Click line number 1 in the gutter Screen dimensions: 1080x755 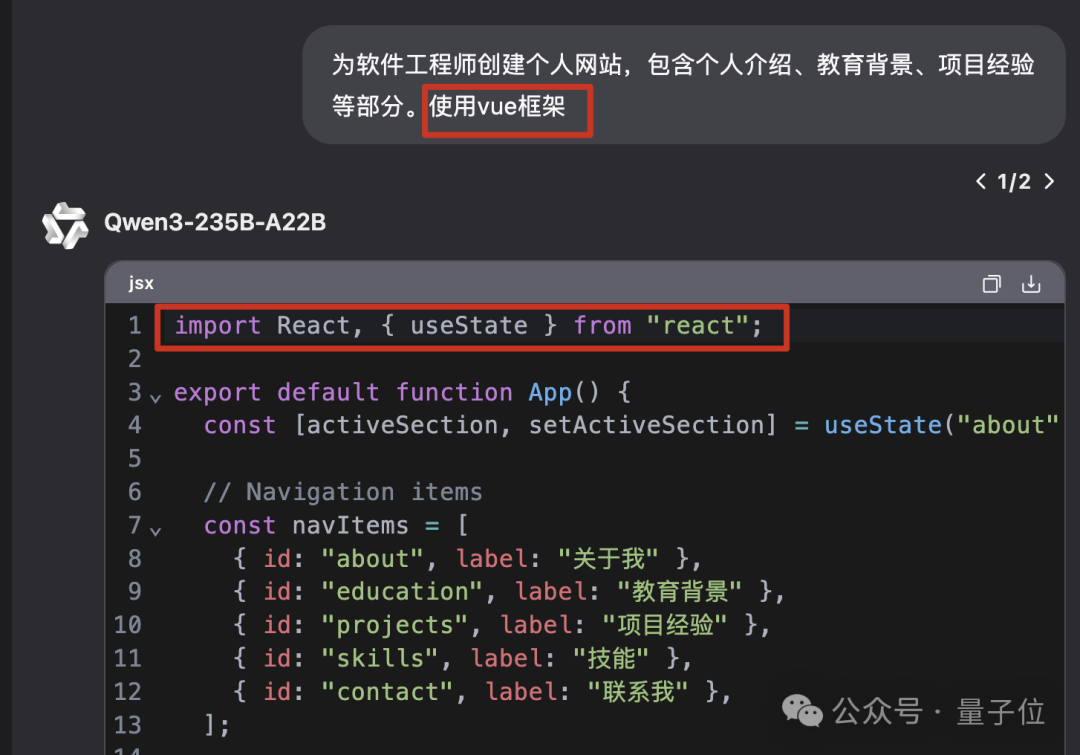(135, 326)
